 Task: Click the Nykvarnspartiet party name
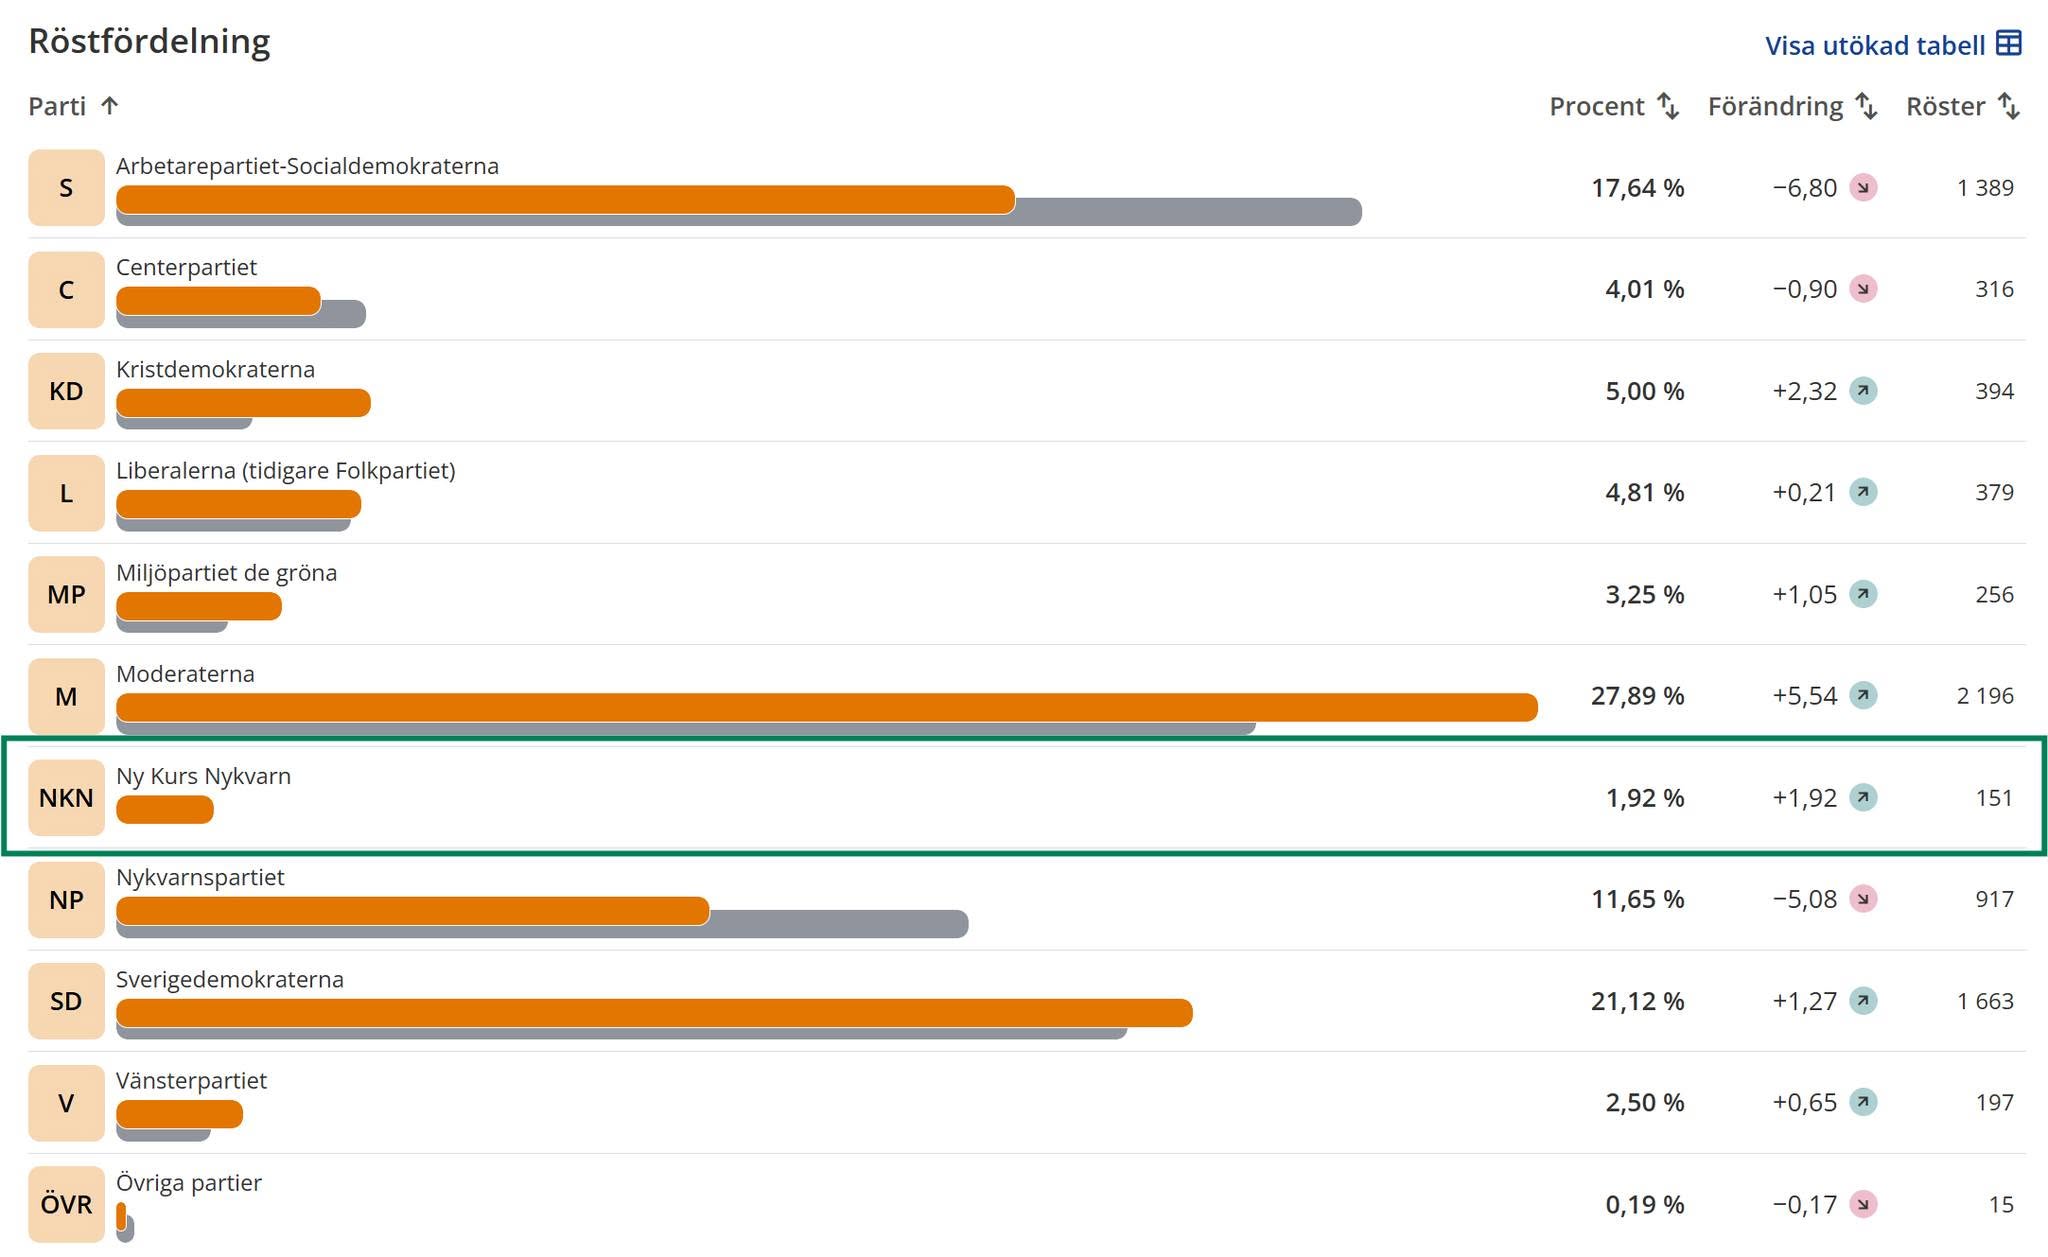(x=200, y=878)
